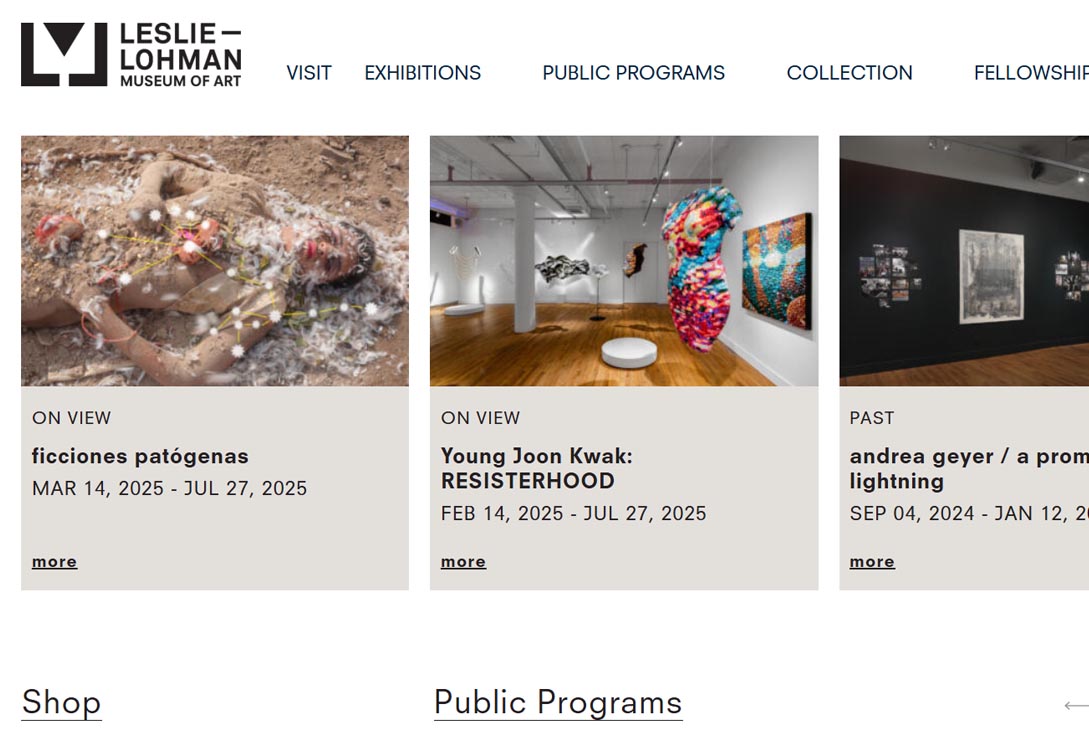Open the RESISTERHOOD gallery installation image
1089x730 pixels.
tap(624, 260)
